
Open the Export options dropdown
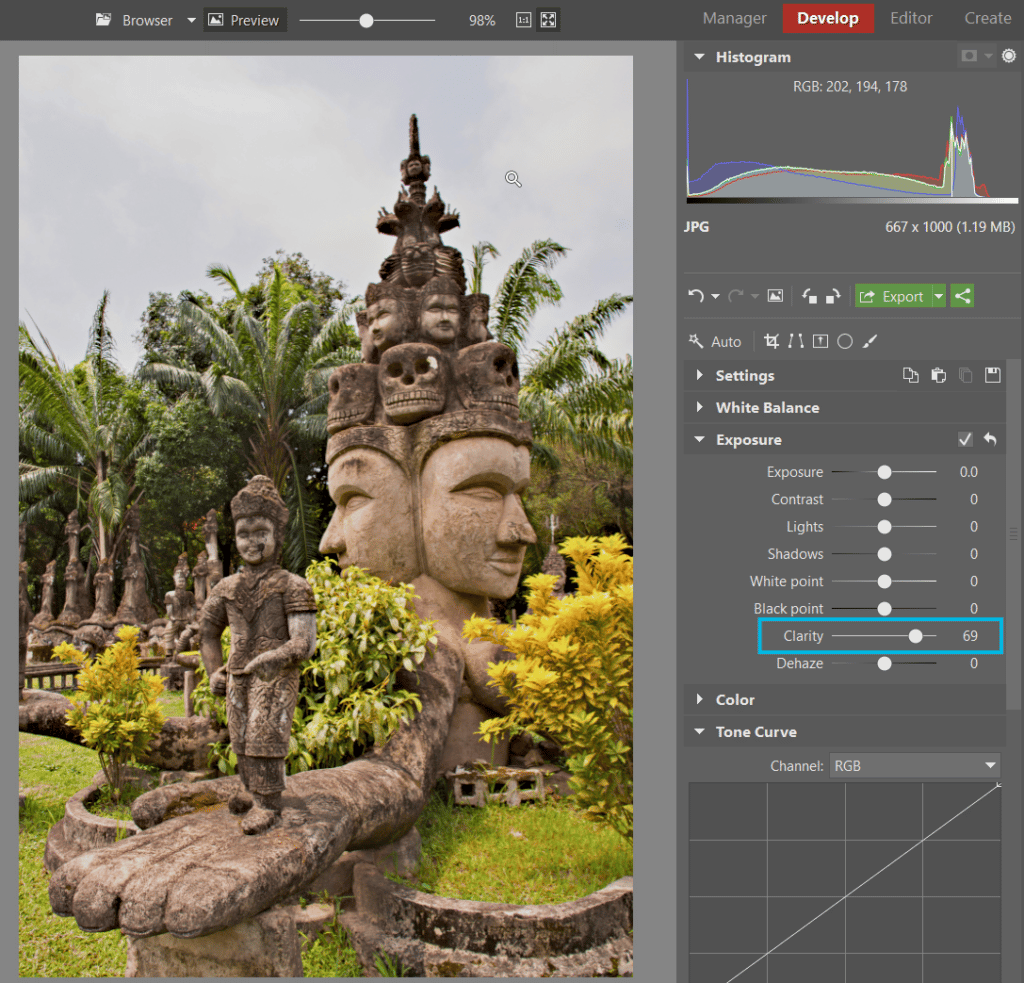[x=939, y=296]
